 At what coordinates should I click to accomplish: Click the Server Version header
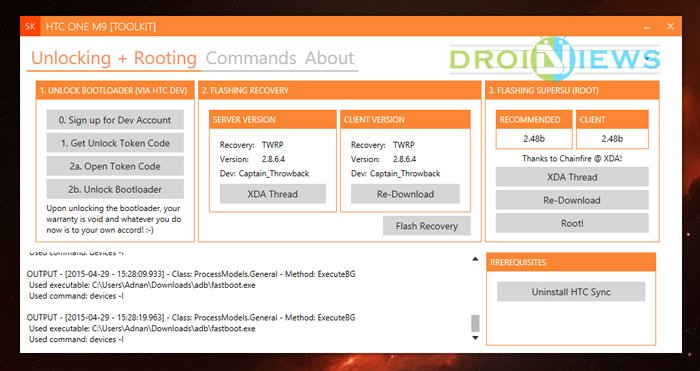pos(273,120)
